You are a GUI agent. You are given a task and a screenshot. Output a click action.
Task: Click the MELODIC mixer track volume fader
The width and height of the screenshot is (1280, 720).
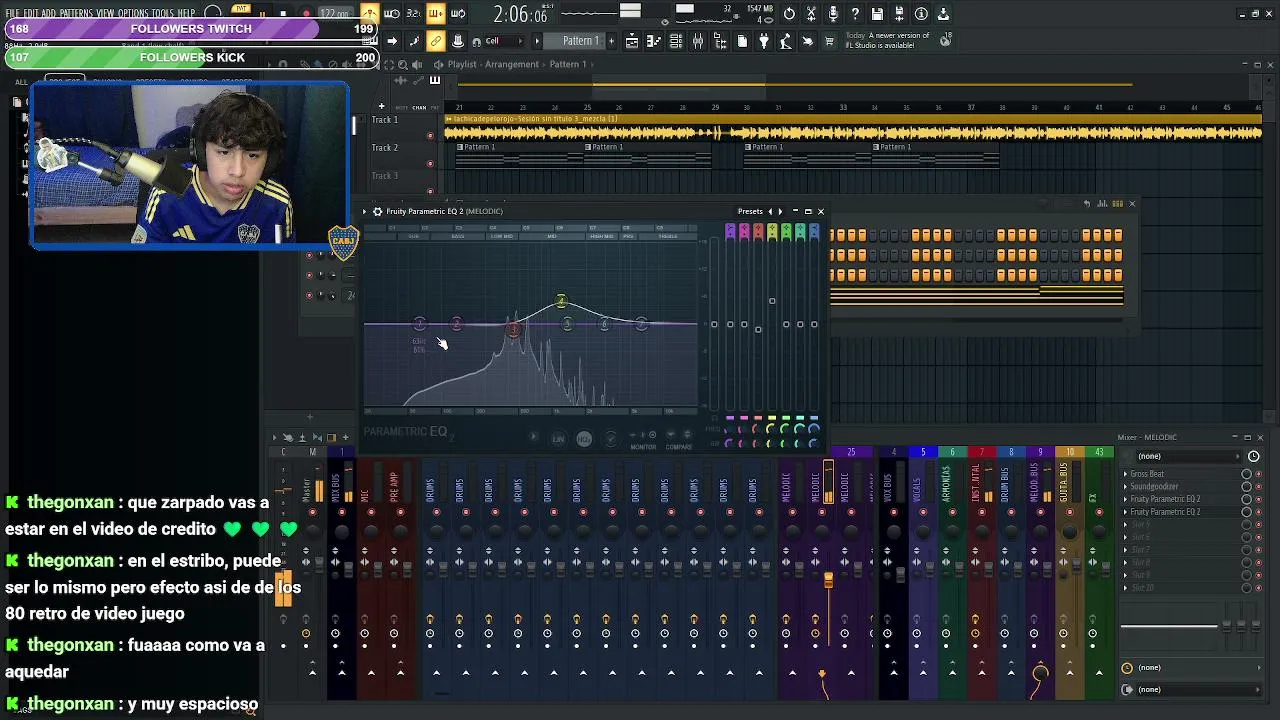pos(828,580)
